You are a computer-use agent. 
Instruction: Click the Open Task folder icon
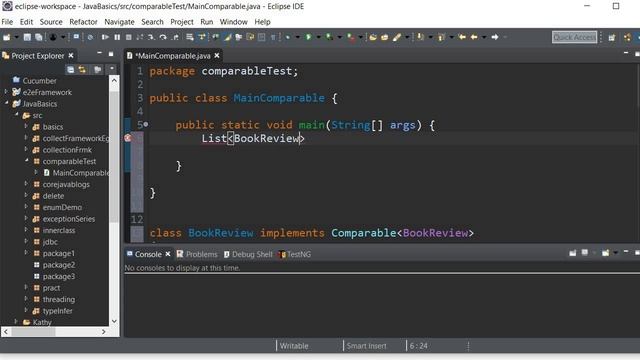pyautogui.click(x=384, y=37)
